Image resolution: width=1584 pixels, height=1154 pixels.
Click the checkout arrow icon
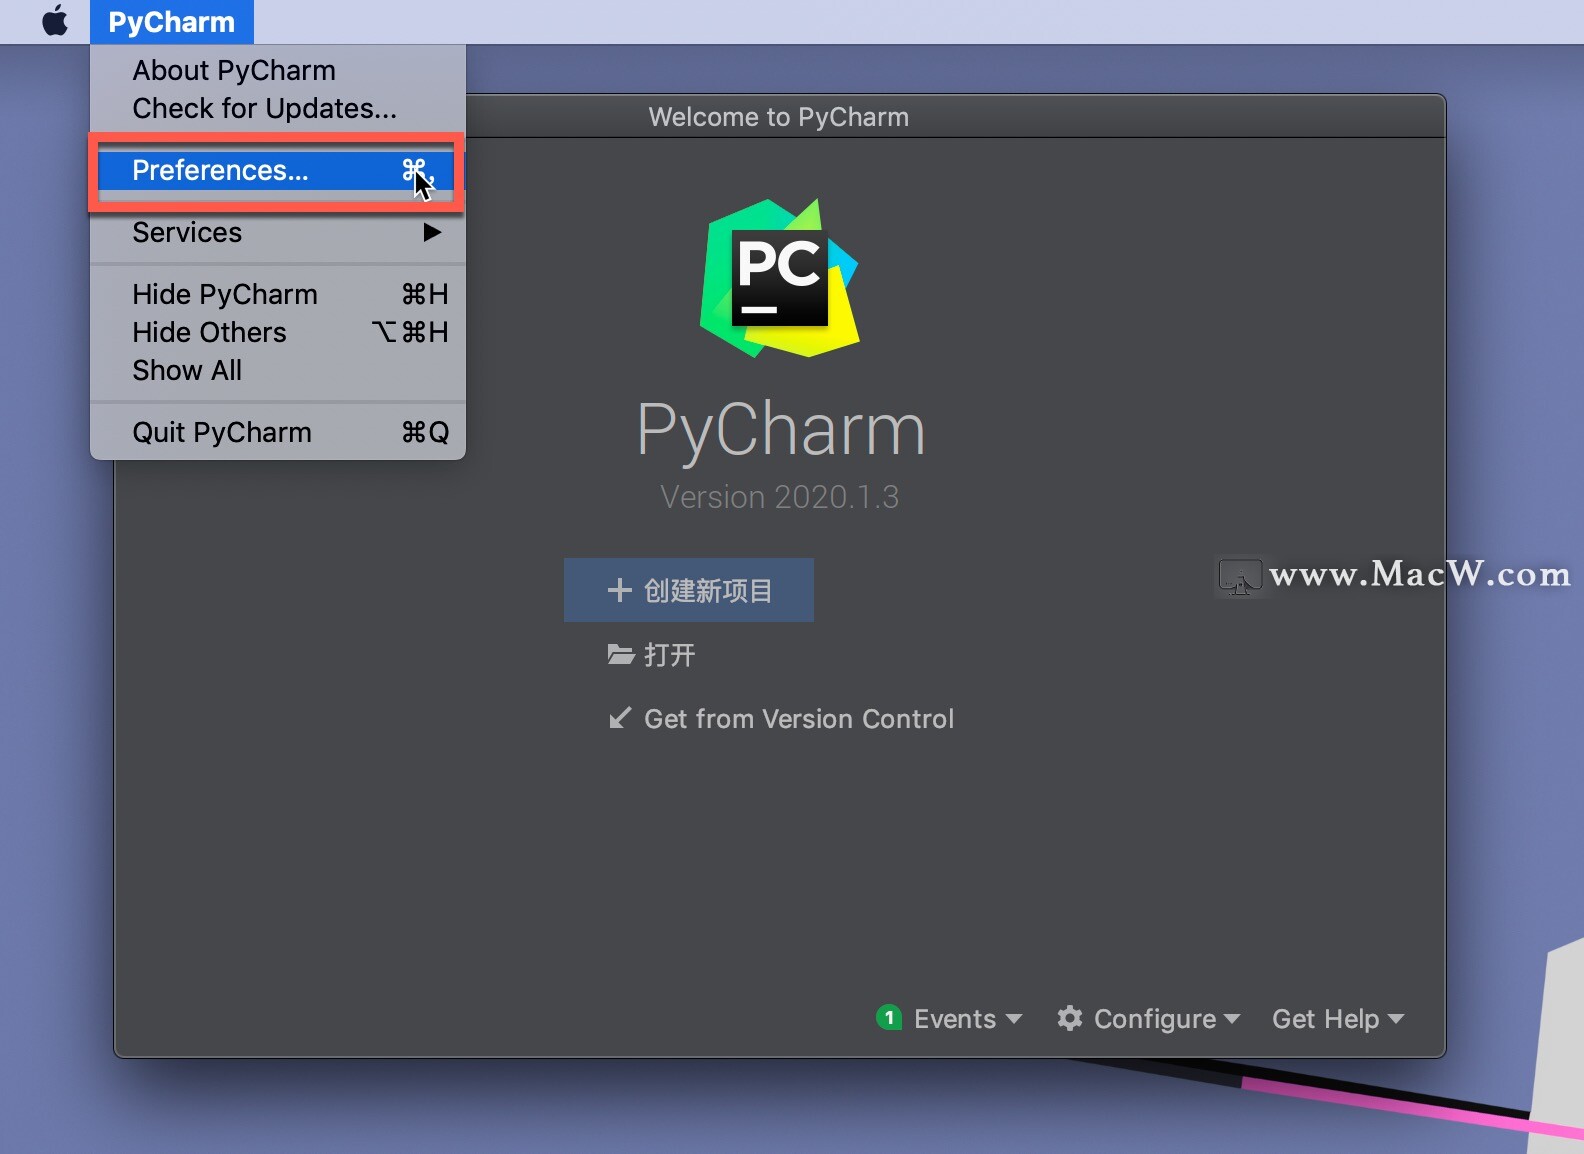coord(620,718)
